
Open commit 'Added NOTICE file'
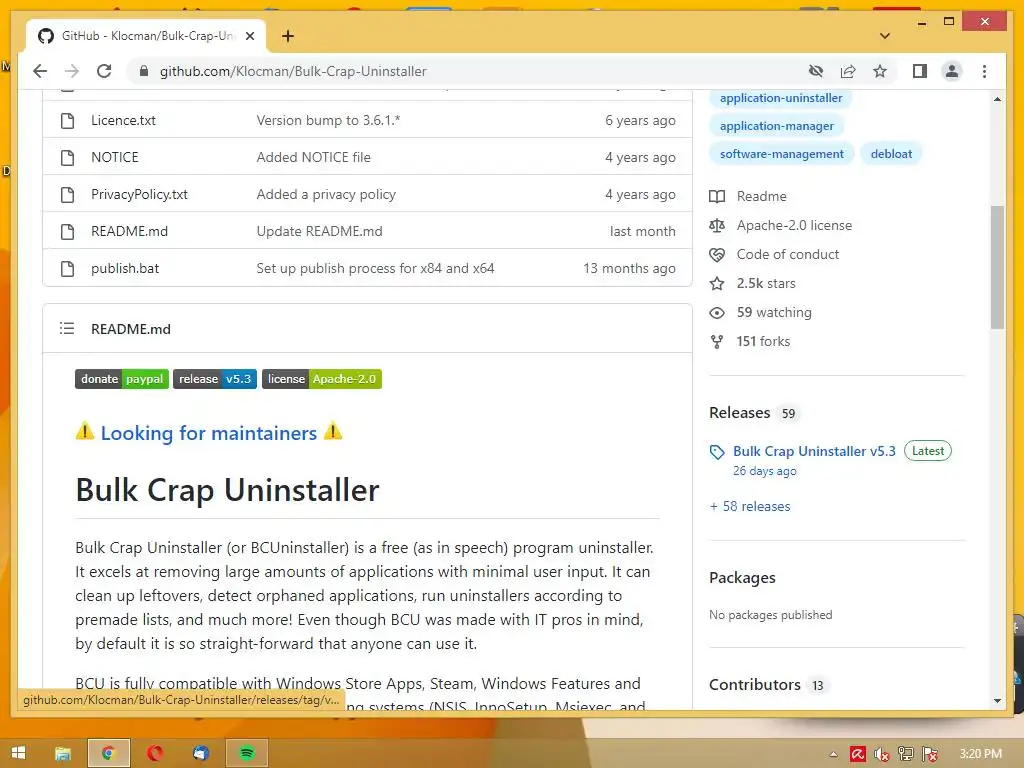[313, 157]
